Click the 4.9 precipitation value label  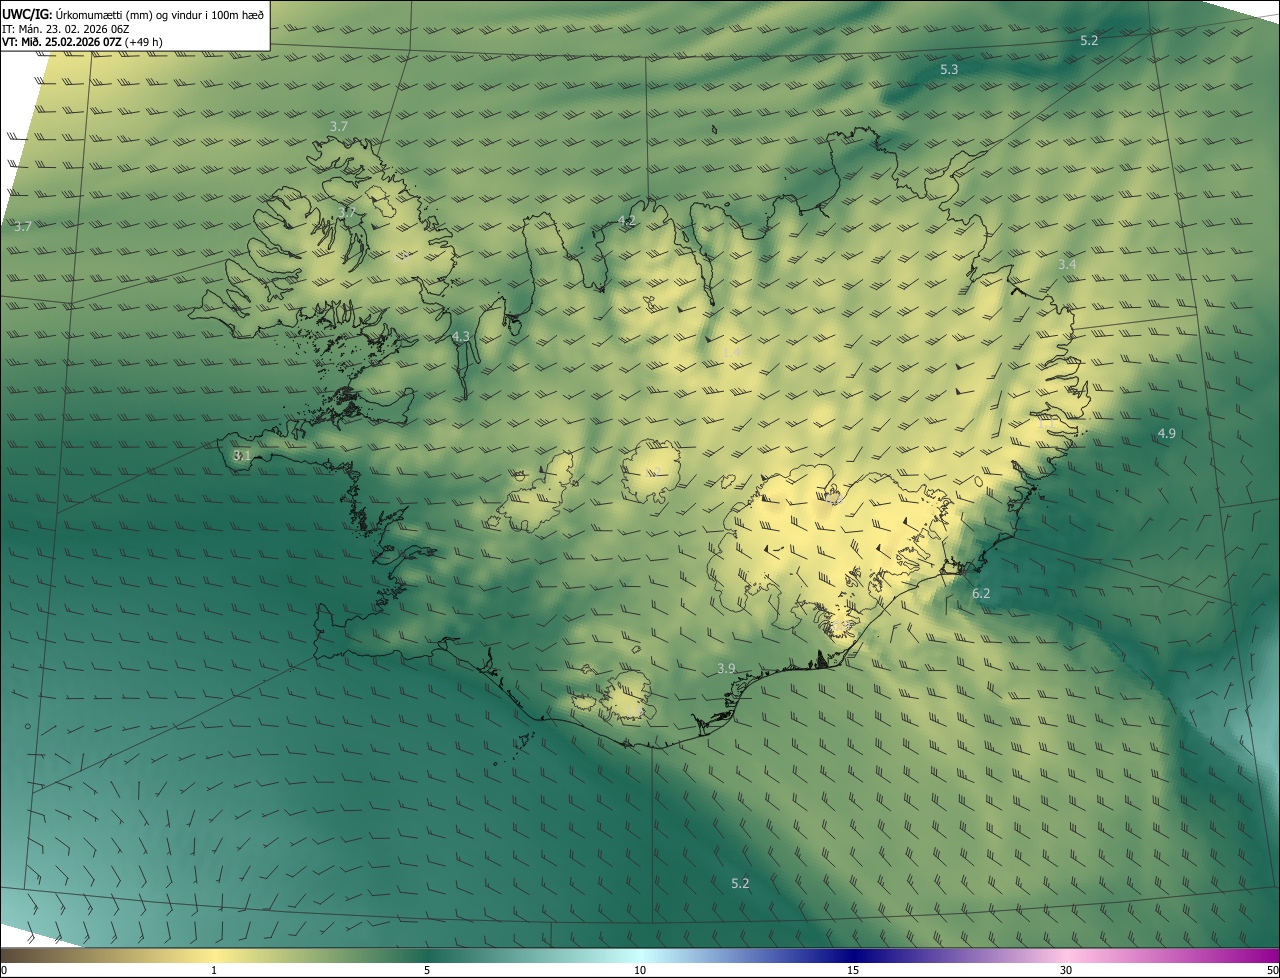1166,433
